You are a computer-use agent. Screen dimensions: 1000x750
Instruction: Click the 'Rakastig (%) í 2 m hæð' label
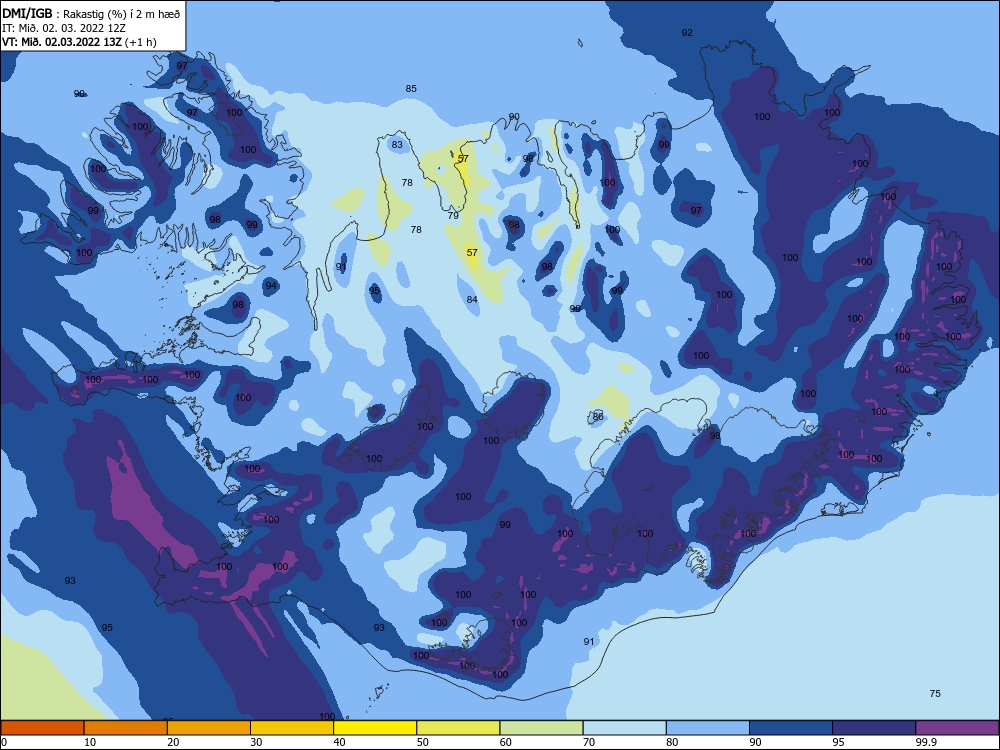pos(122,14)
